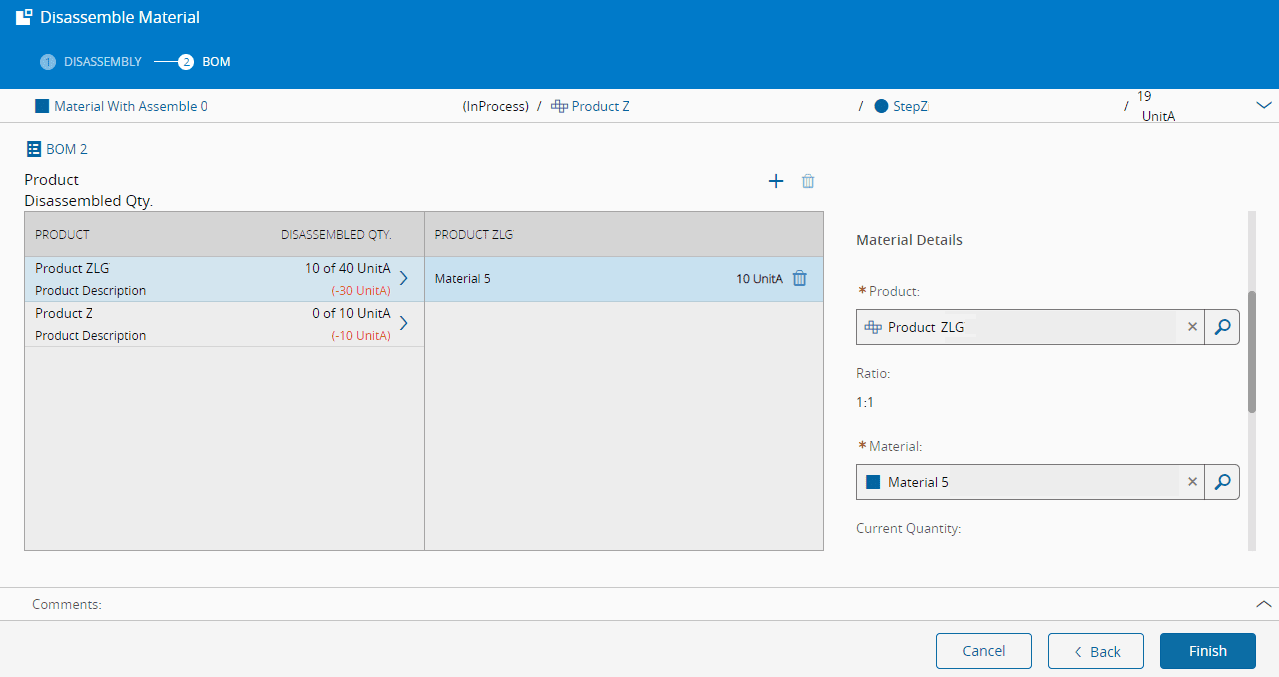Collapse the Comments section chevron
Image resolution: width=1279 pixels, height=677 pixels.
(1263, 604)
